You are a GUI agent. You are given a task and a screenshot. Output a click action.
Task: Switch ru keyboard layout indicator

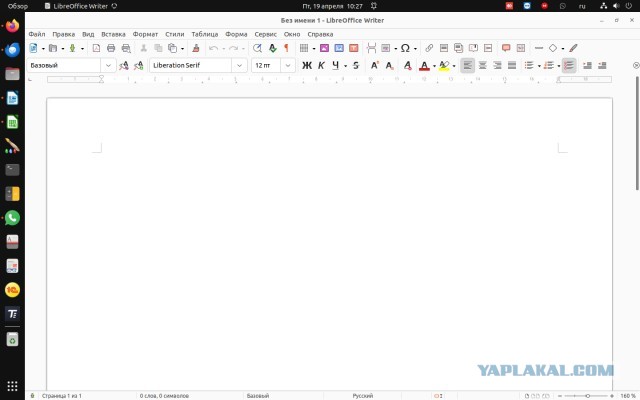(x=582, y=6)
